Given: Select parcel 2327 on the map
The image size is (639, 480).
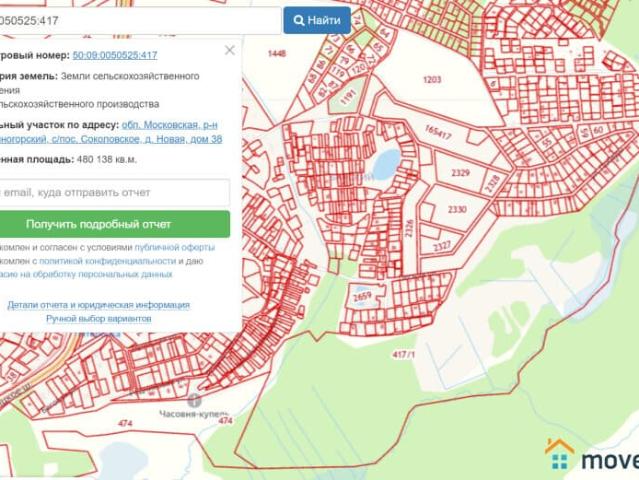Looking at the screenshot, I should point(442,246).
